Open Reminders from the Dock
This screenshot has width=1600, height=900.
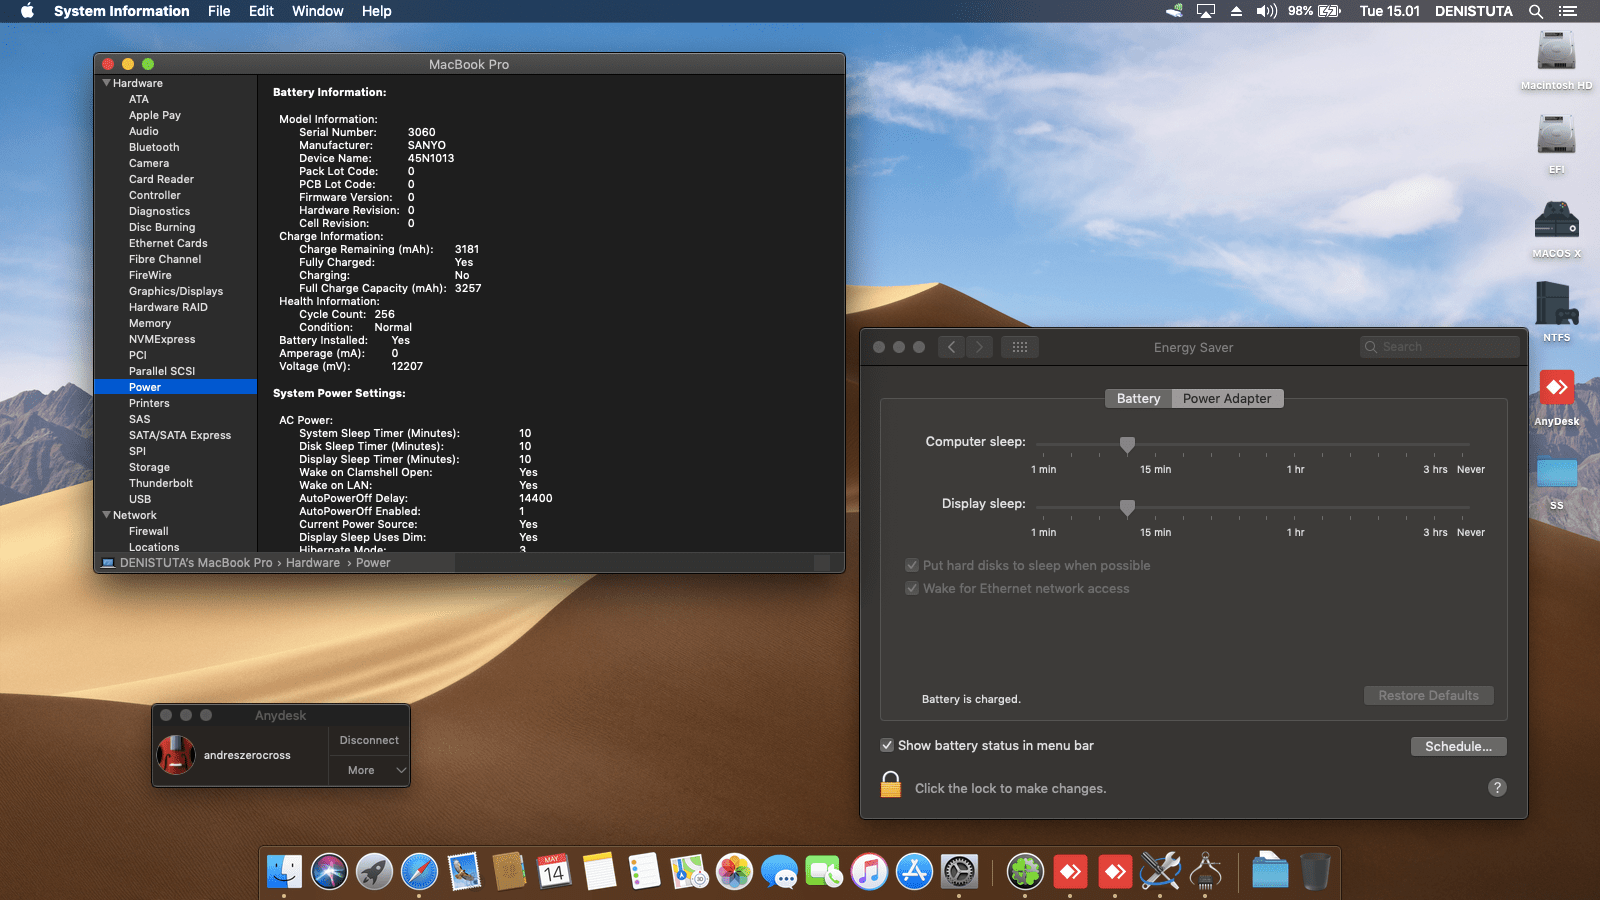tap(644, 872)
